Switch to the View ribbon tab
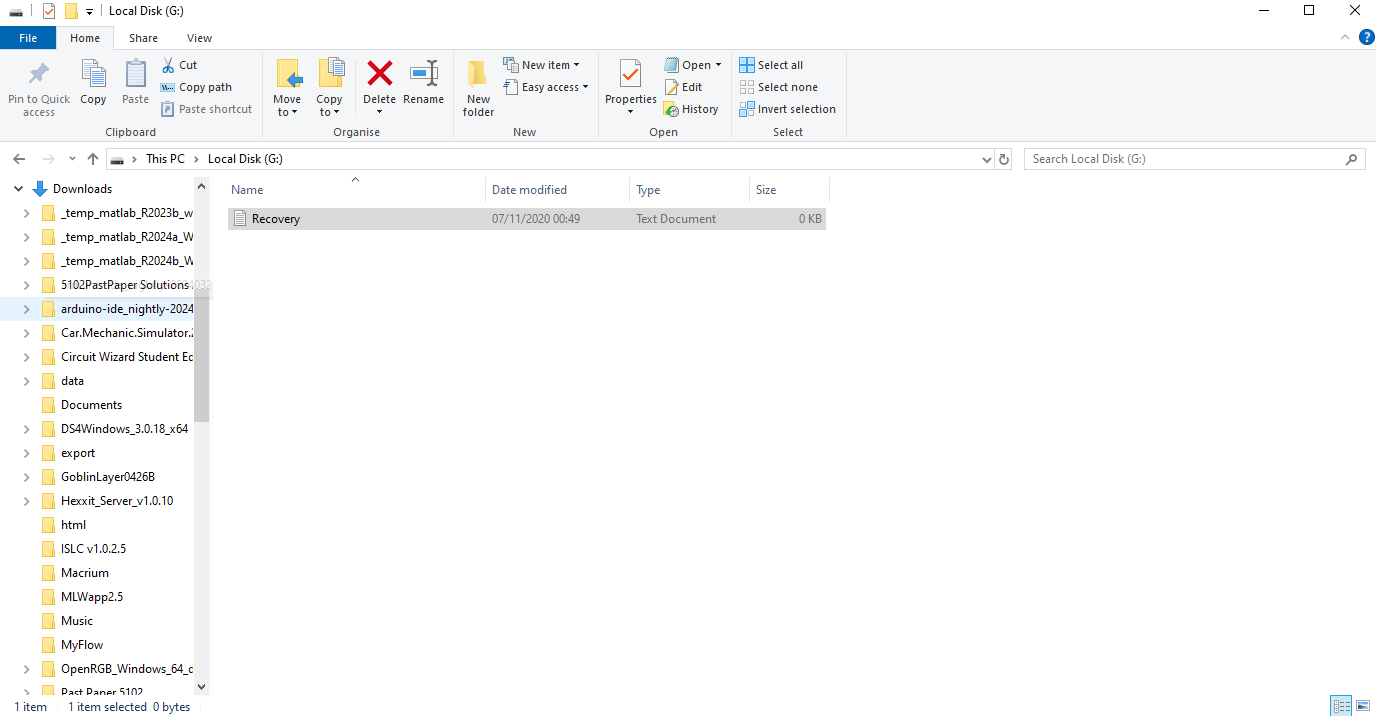1376x716 pixels. (199, 37)
